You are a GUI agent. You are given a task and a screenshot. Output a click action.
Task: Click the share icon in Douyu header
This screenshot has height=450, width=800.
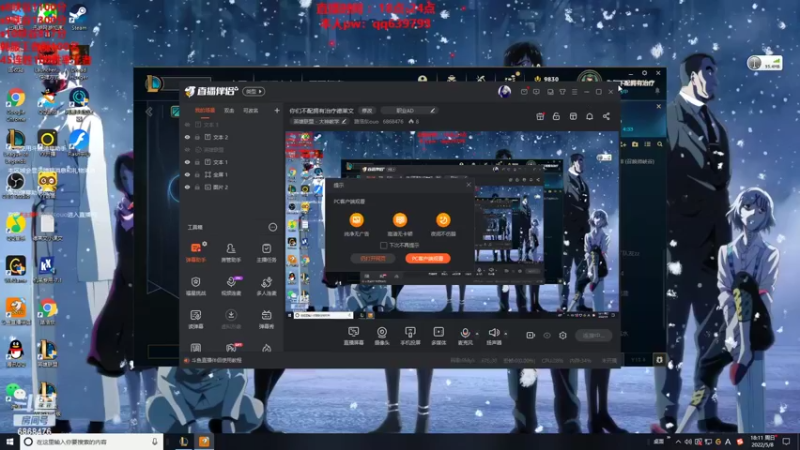(x=606, y=116)
